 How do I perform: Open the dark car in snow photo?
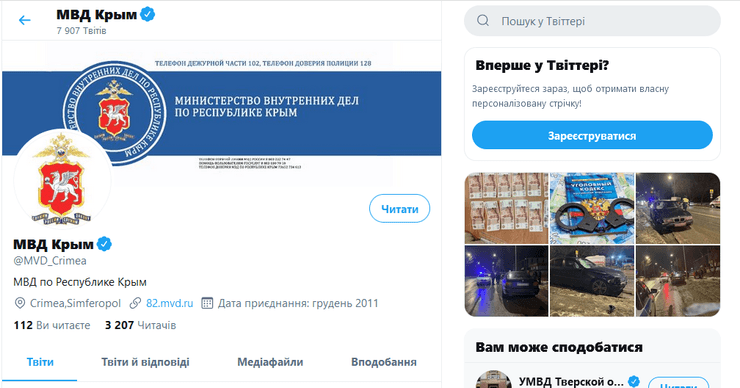[592, 281]
